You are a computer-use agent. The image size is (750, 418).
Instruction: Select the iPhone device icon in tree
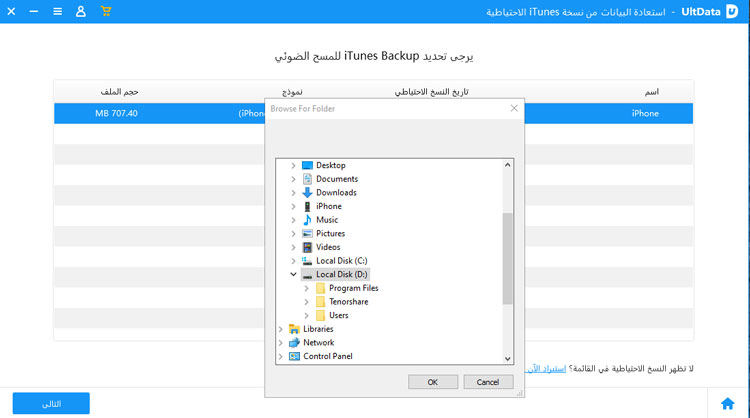pyautogui.click(x=307, y=207)
